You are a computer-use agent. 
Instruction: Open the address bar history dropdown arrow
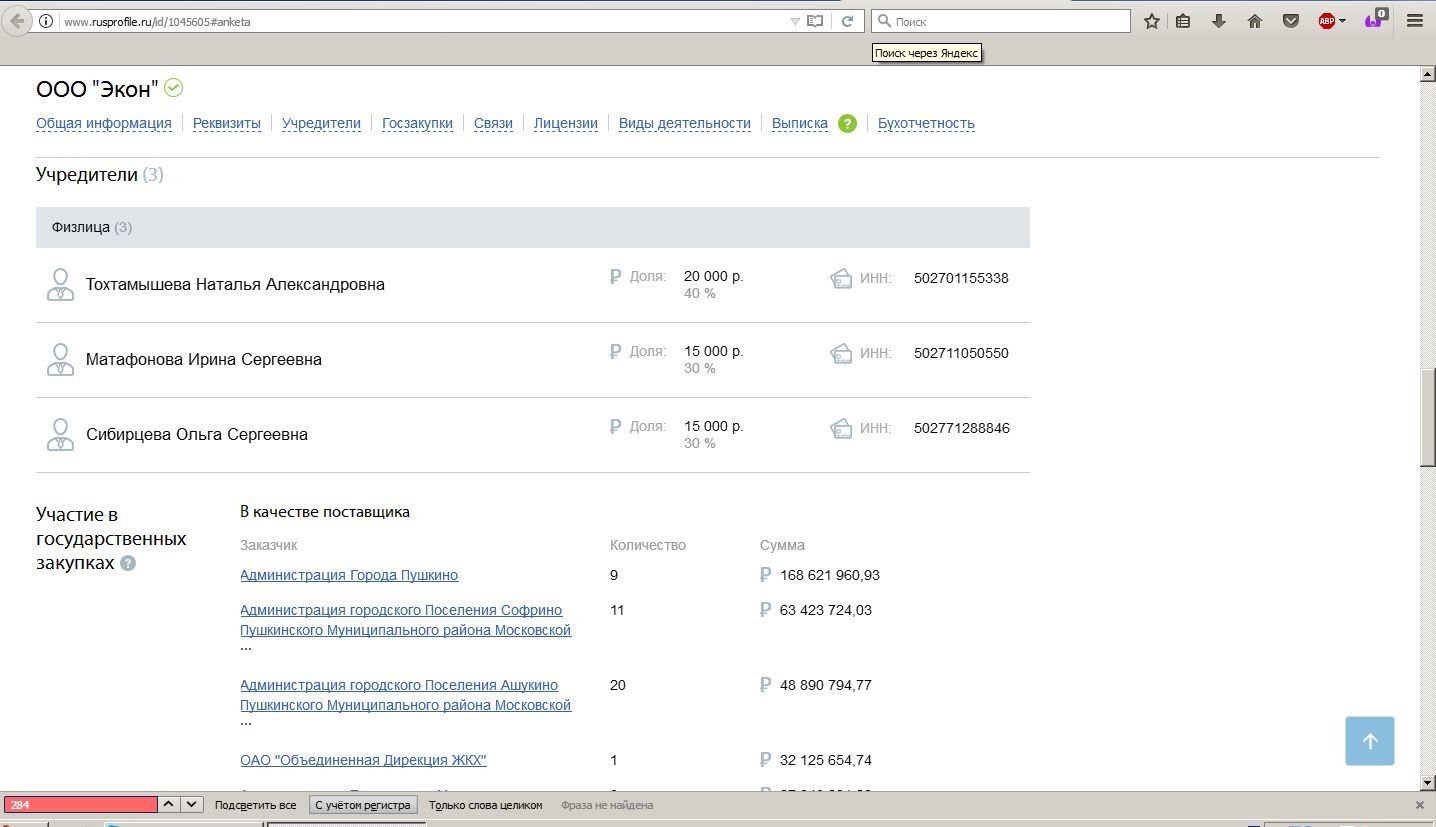click(795, 21)
